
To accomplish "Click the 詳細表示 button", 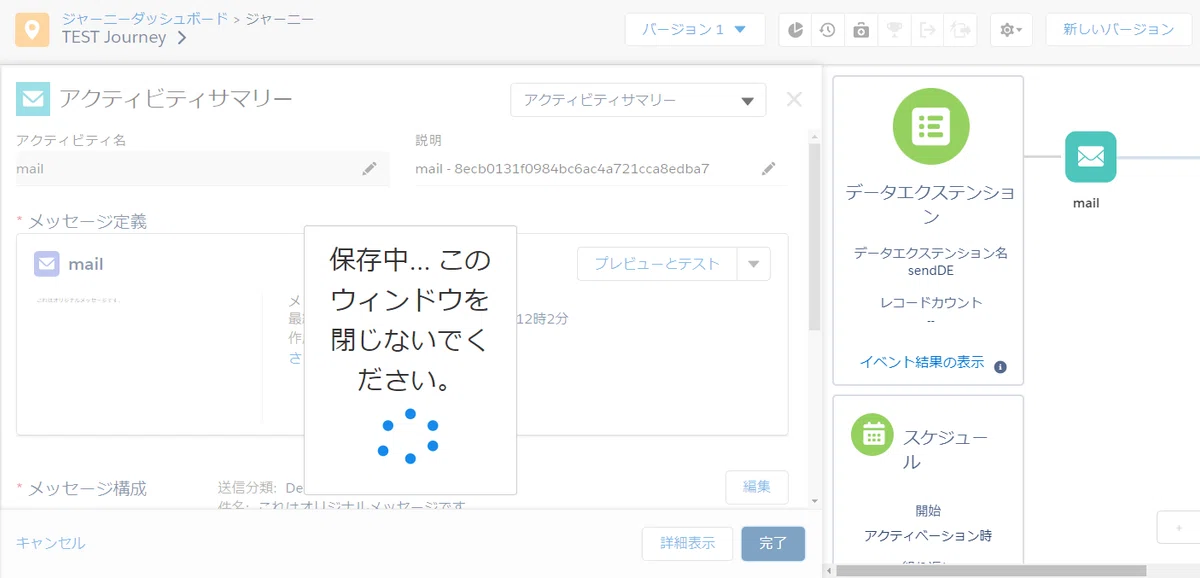I will pyautogui.click(x=688, y=544).
